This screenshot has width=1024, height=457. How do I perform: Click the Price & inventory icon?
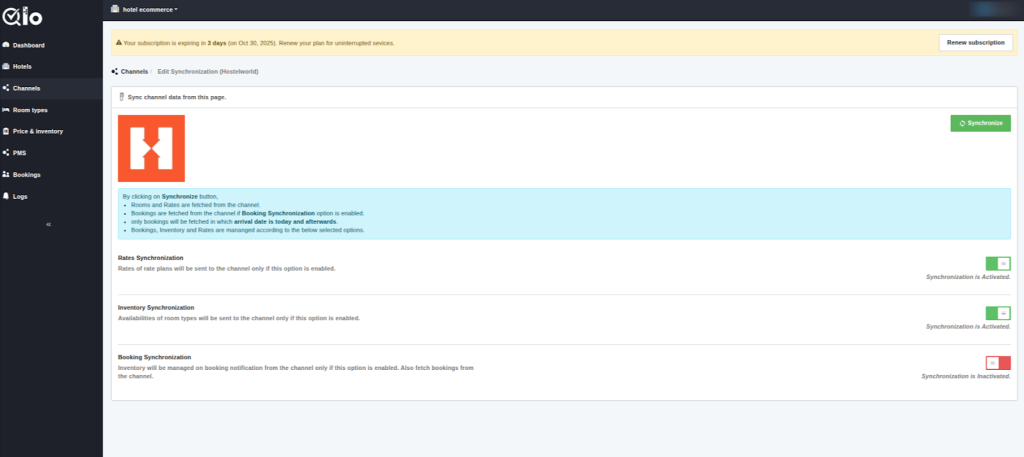(6, 131)
